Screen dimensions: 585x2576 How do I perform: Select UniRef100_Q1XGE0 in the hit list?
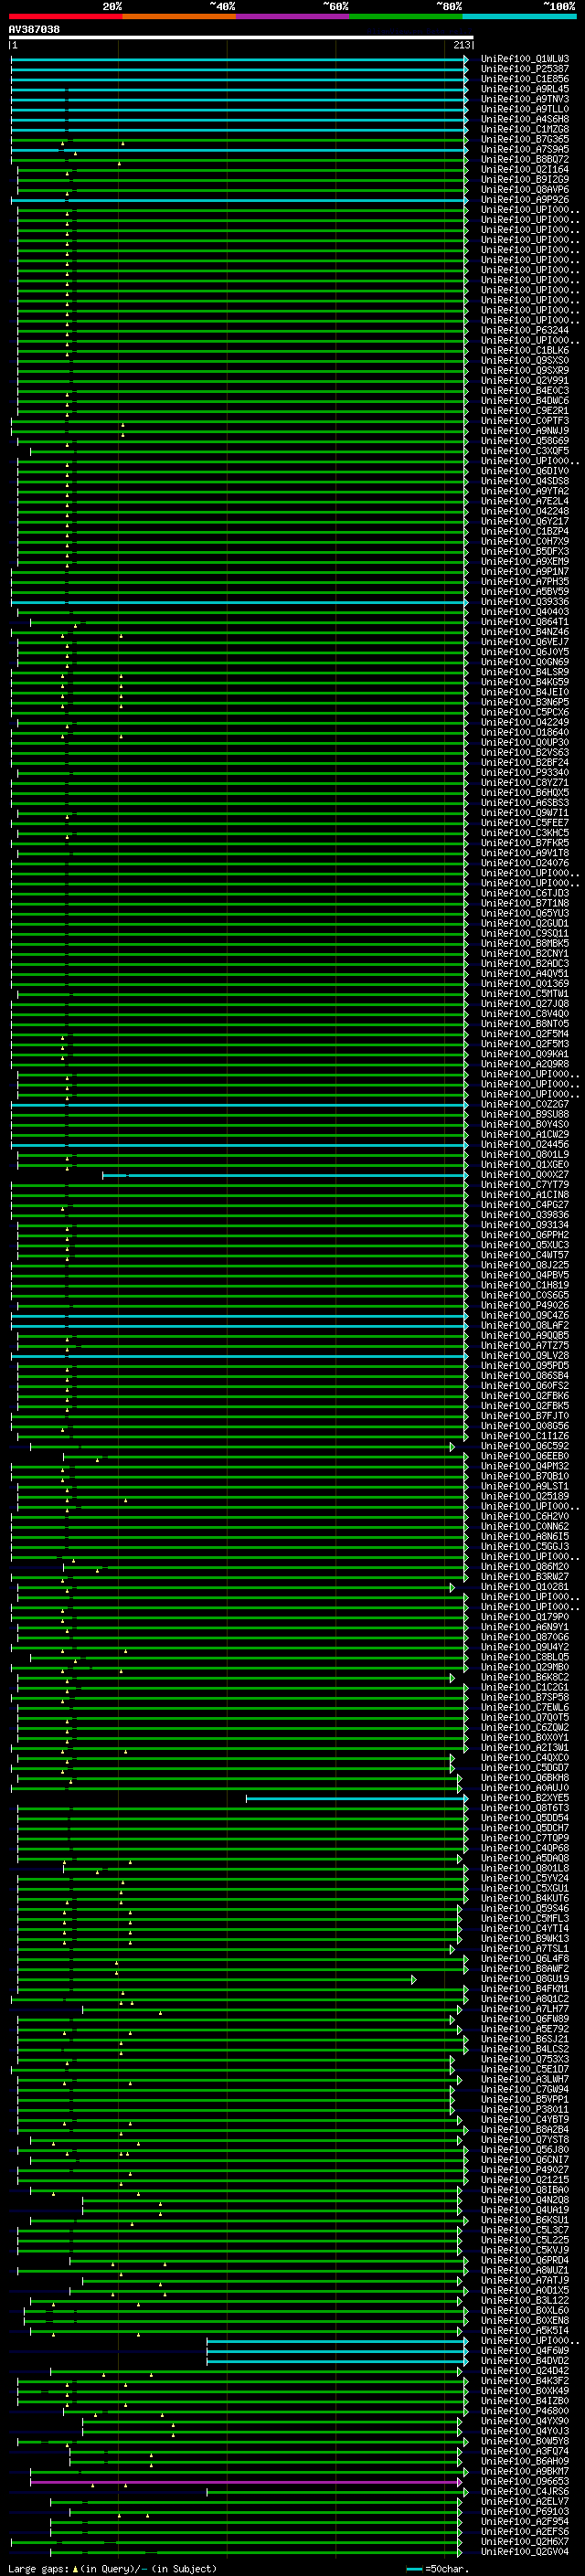pyautogui.click(x=524, y=1164)
